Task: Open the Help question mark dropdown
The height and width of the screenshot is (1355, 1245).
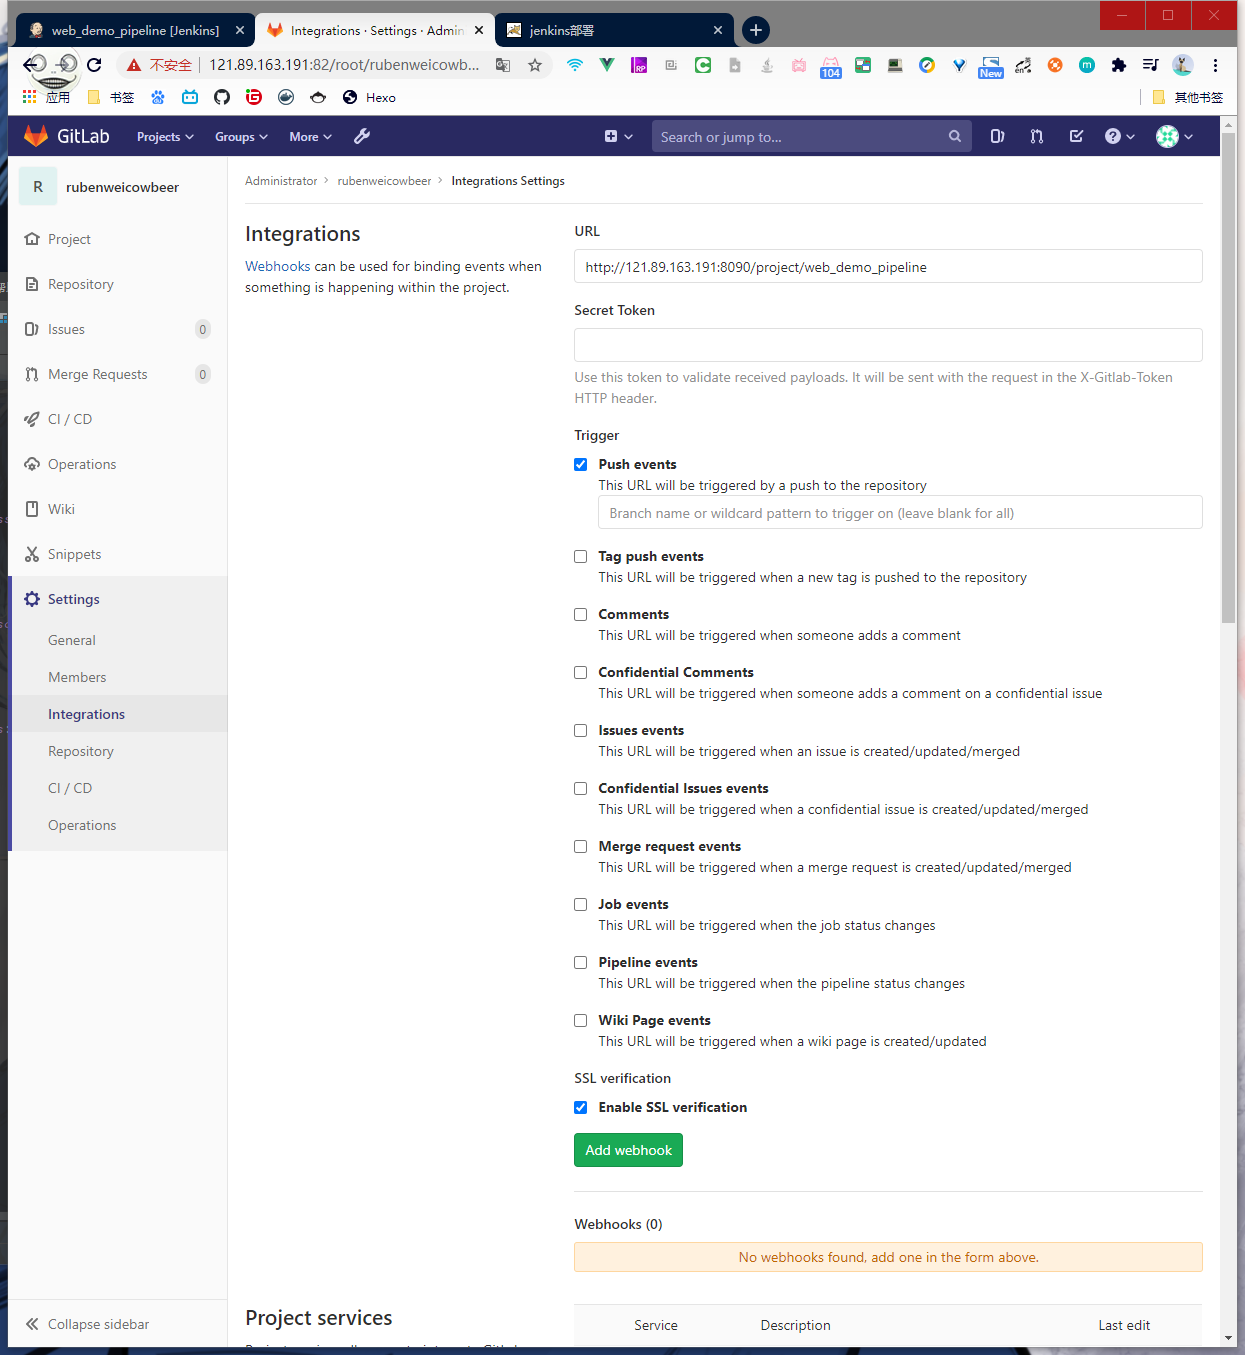Action: [1119, 136]
